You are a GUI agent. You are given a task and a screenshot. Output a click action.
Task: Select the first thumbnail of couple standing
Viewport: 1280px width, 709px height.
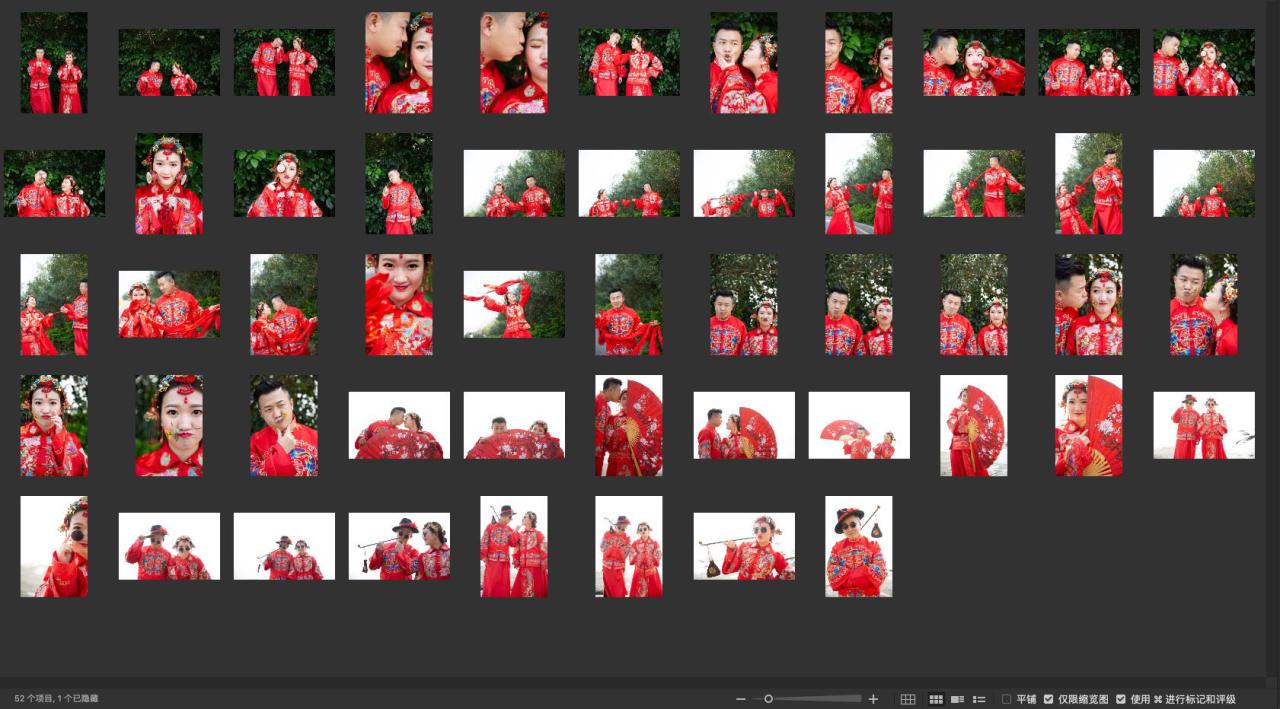tap(54, 62)
